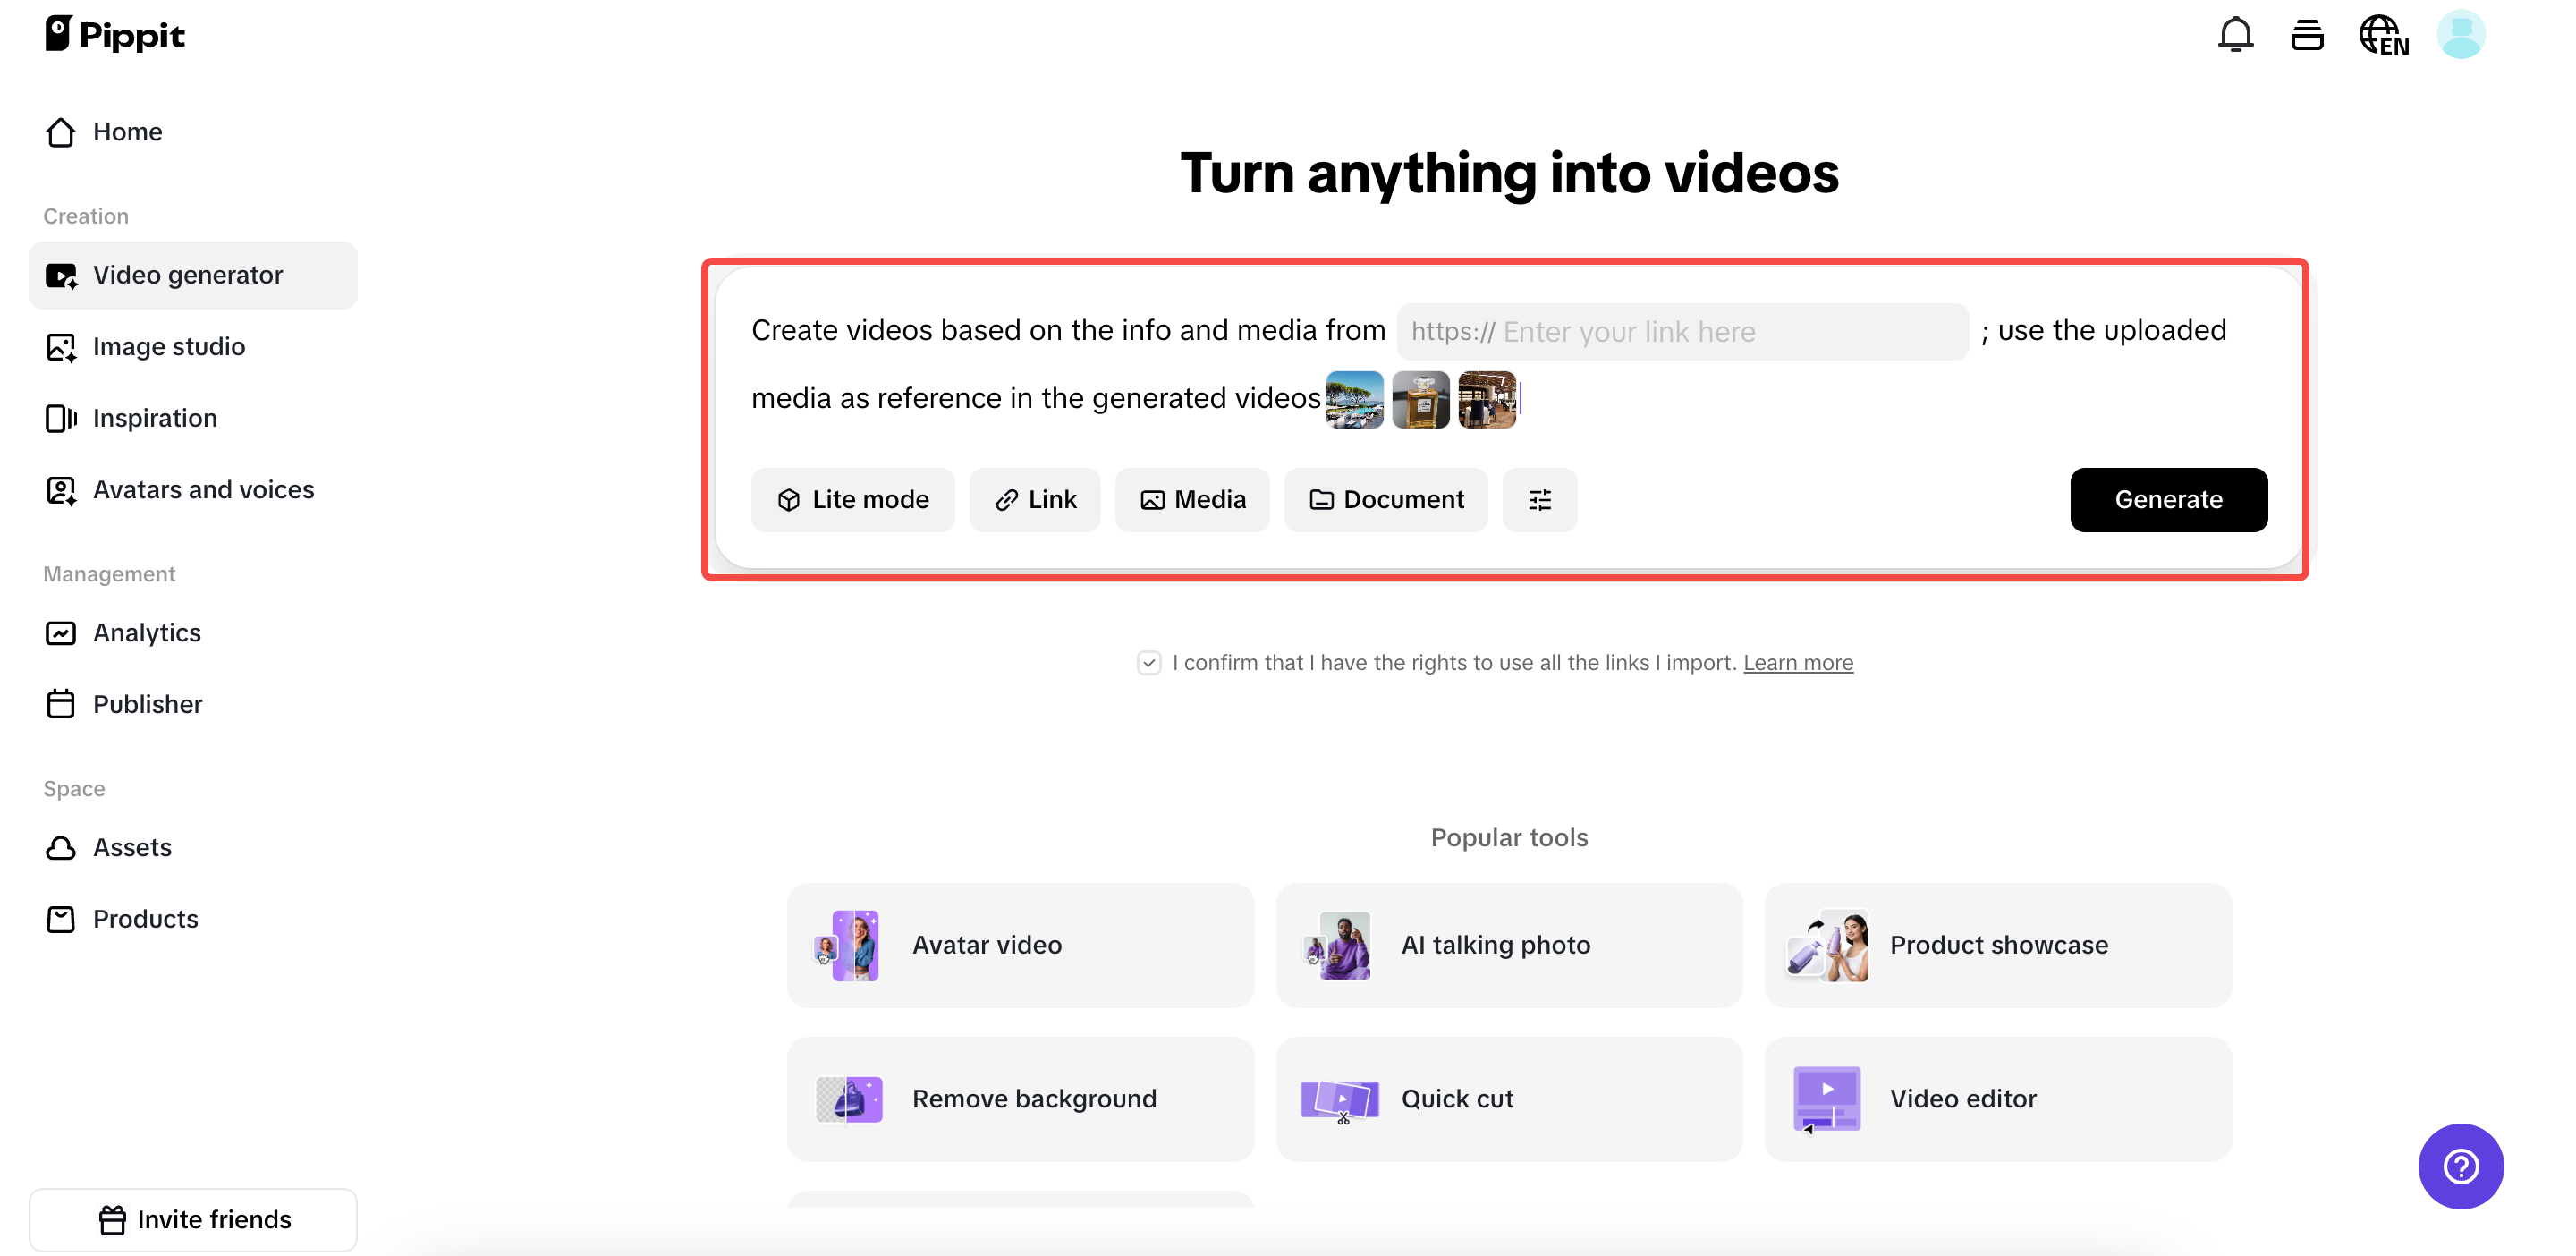Switch from Media to Link input mode
Image resolution: width=2576 pixels, height=1256 pixels.
click(x=1035, y=499)
